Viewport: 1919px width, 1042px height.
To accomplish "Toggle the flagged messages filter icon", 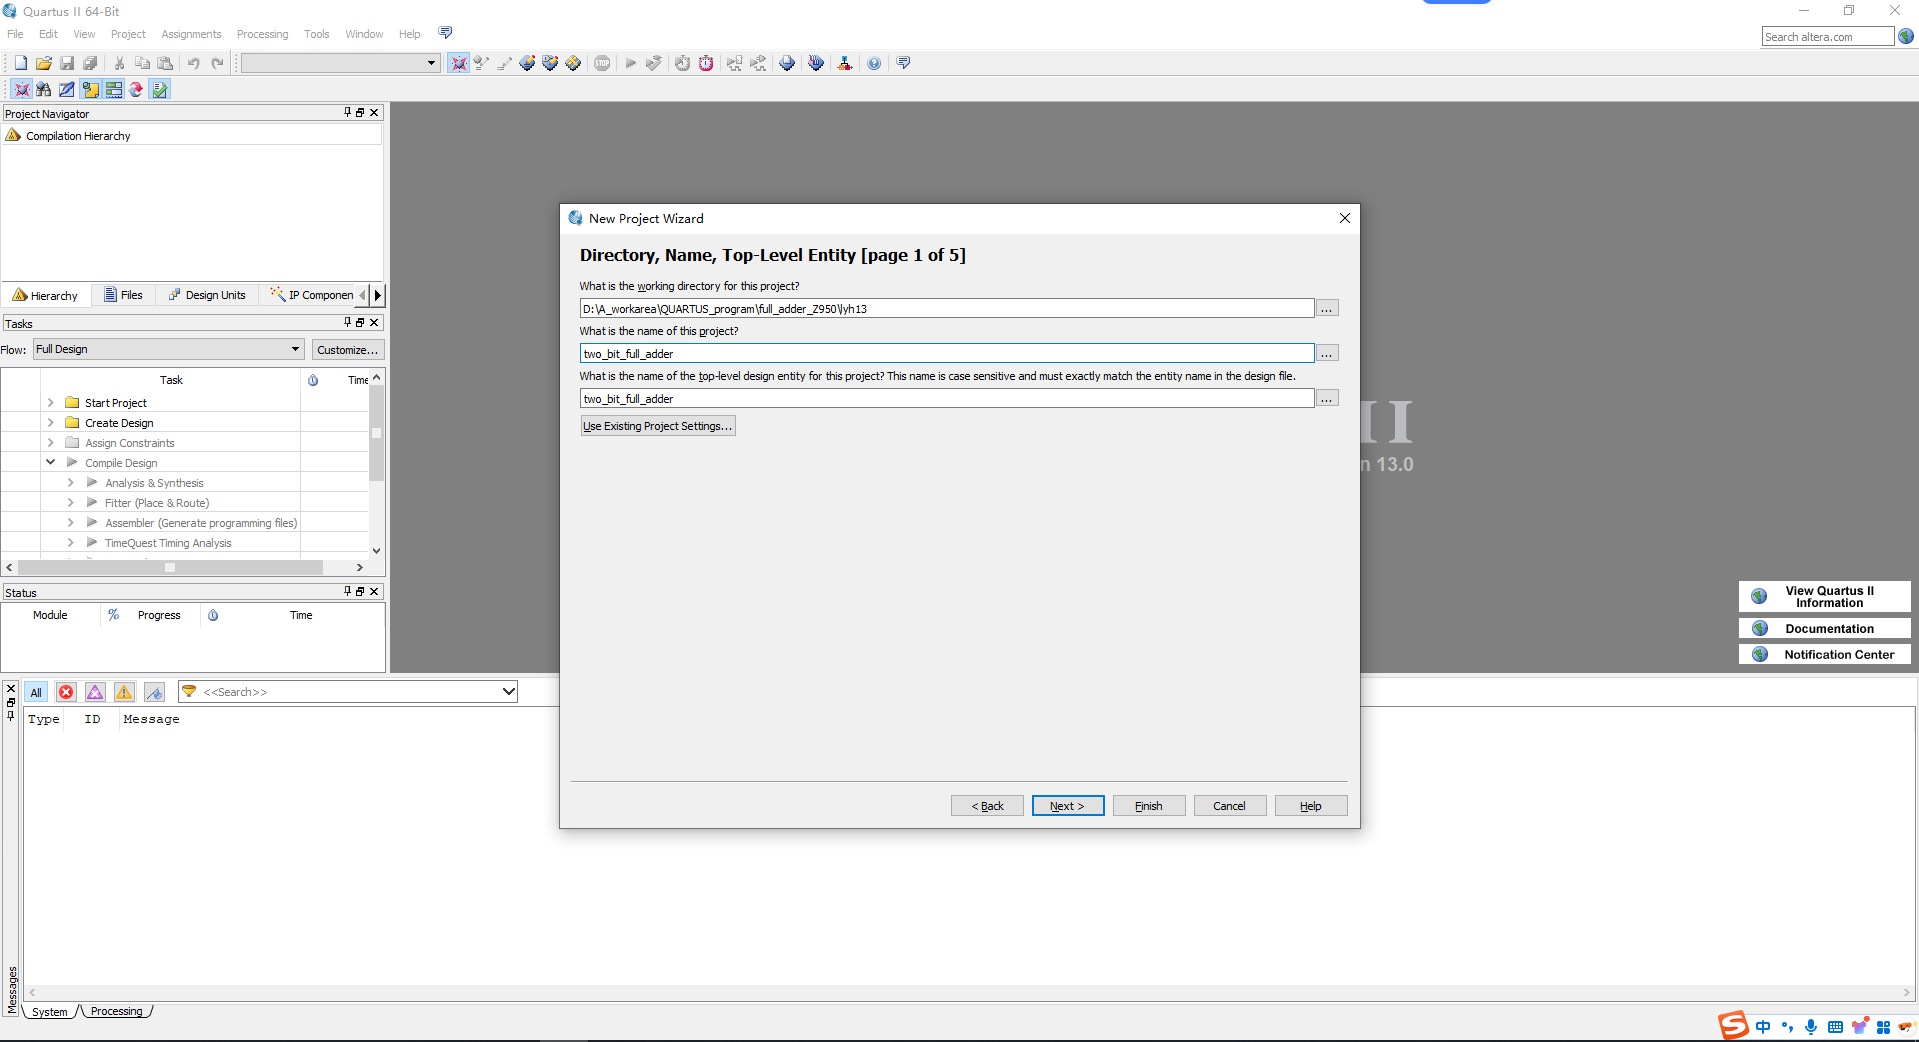I will coord(154,692).
